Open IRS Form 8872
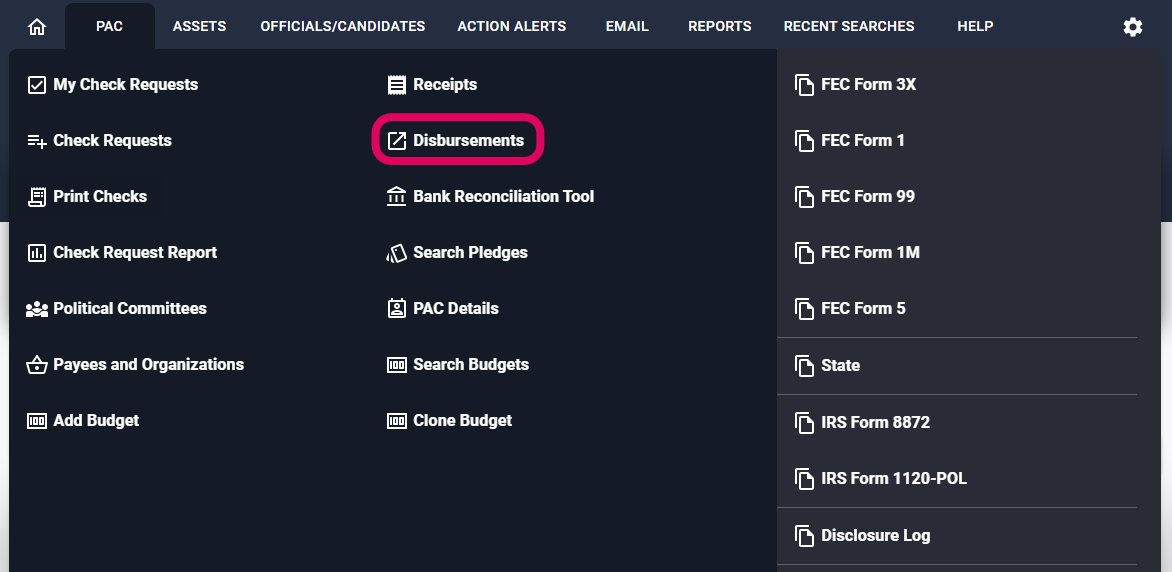This screenshot has height=572, width=1172. pyautogui.click(x=875, y=422)
